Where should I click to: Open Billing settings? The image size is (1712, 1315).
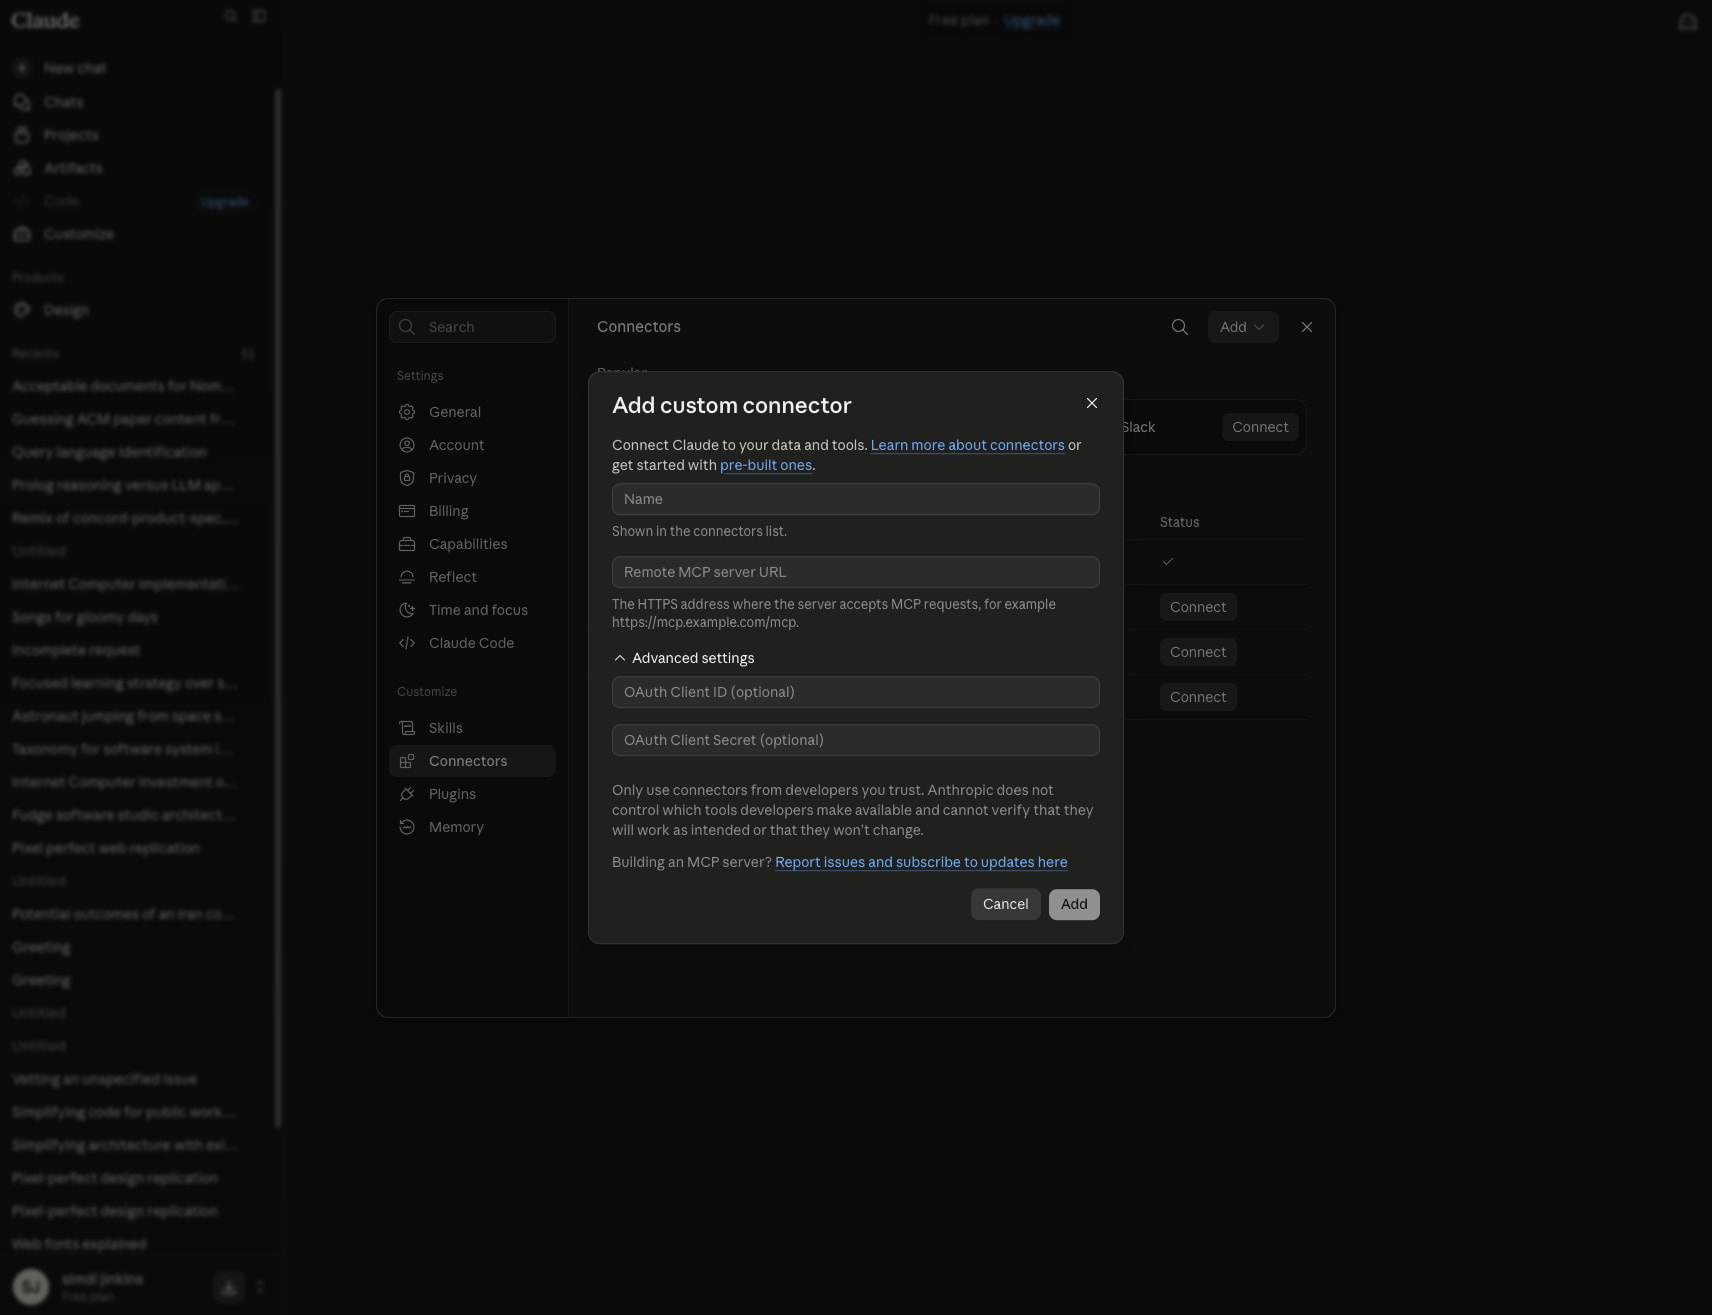tap(472, 511)
